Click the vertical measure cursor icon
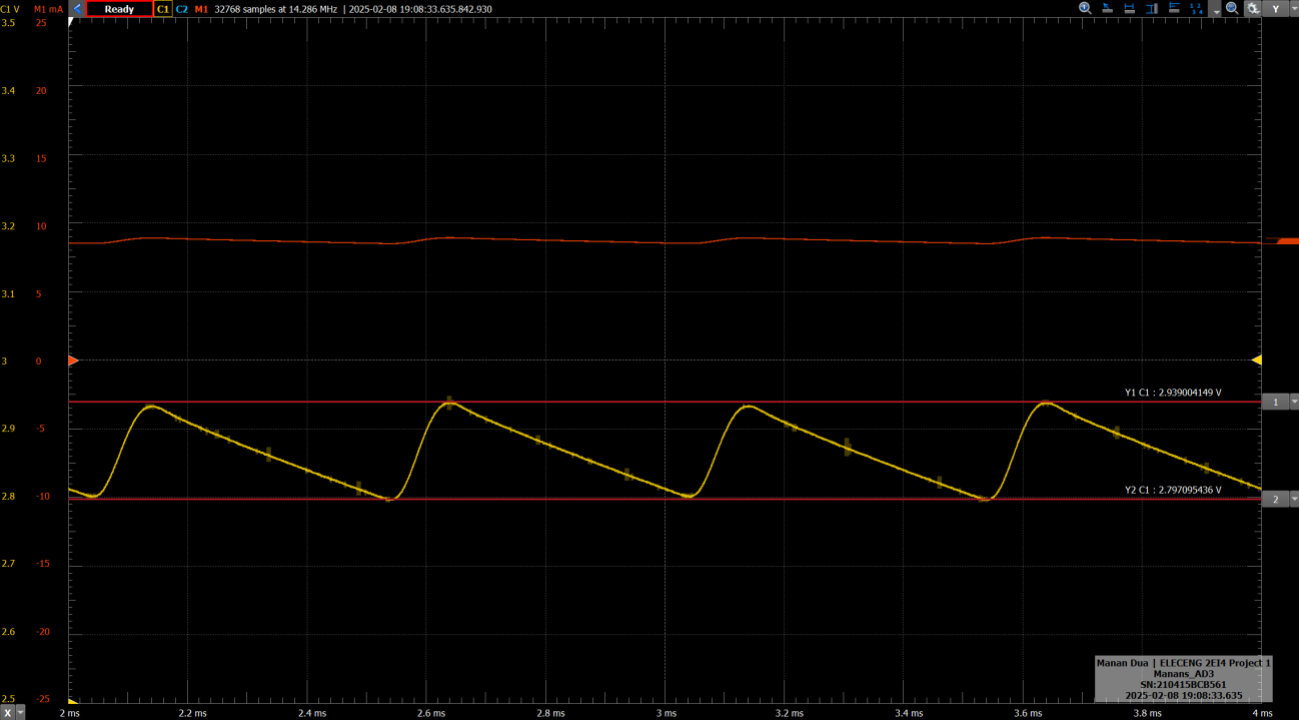Viewport: 1299px width, 720px height. pos(1152,8)
